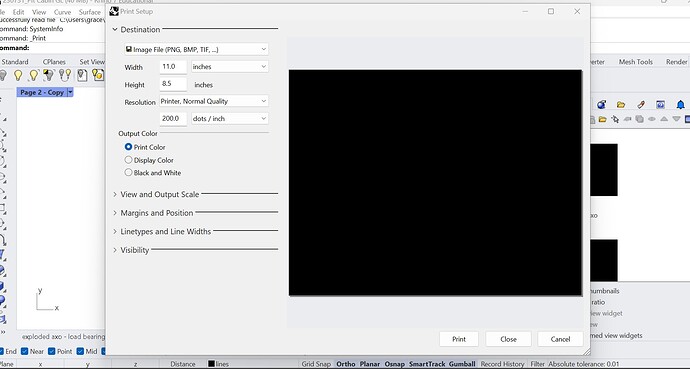
Task: Click the select cursor with star icon
Action: pyautogui.click(x=615, y=119)
